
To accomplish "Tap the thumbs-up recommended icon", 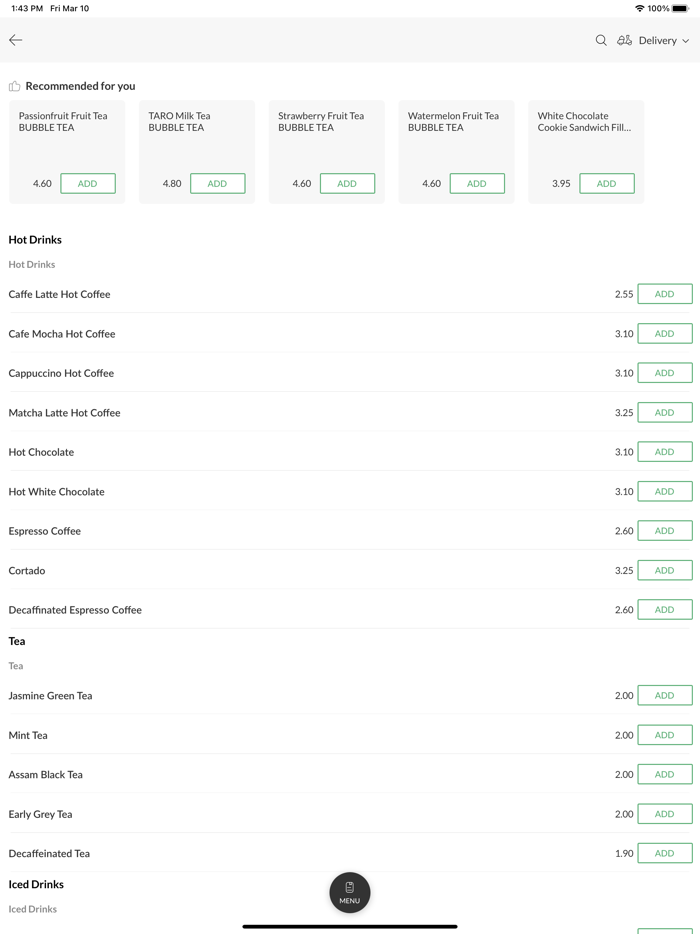I will click(15, 86).
